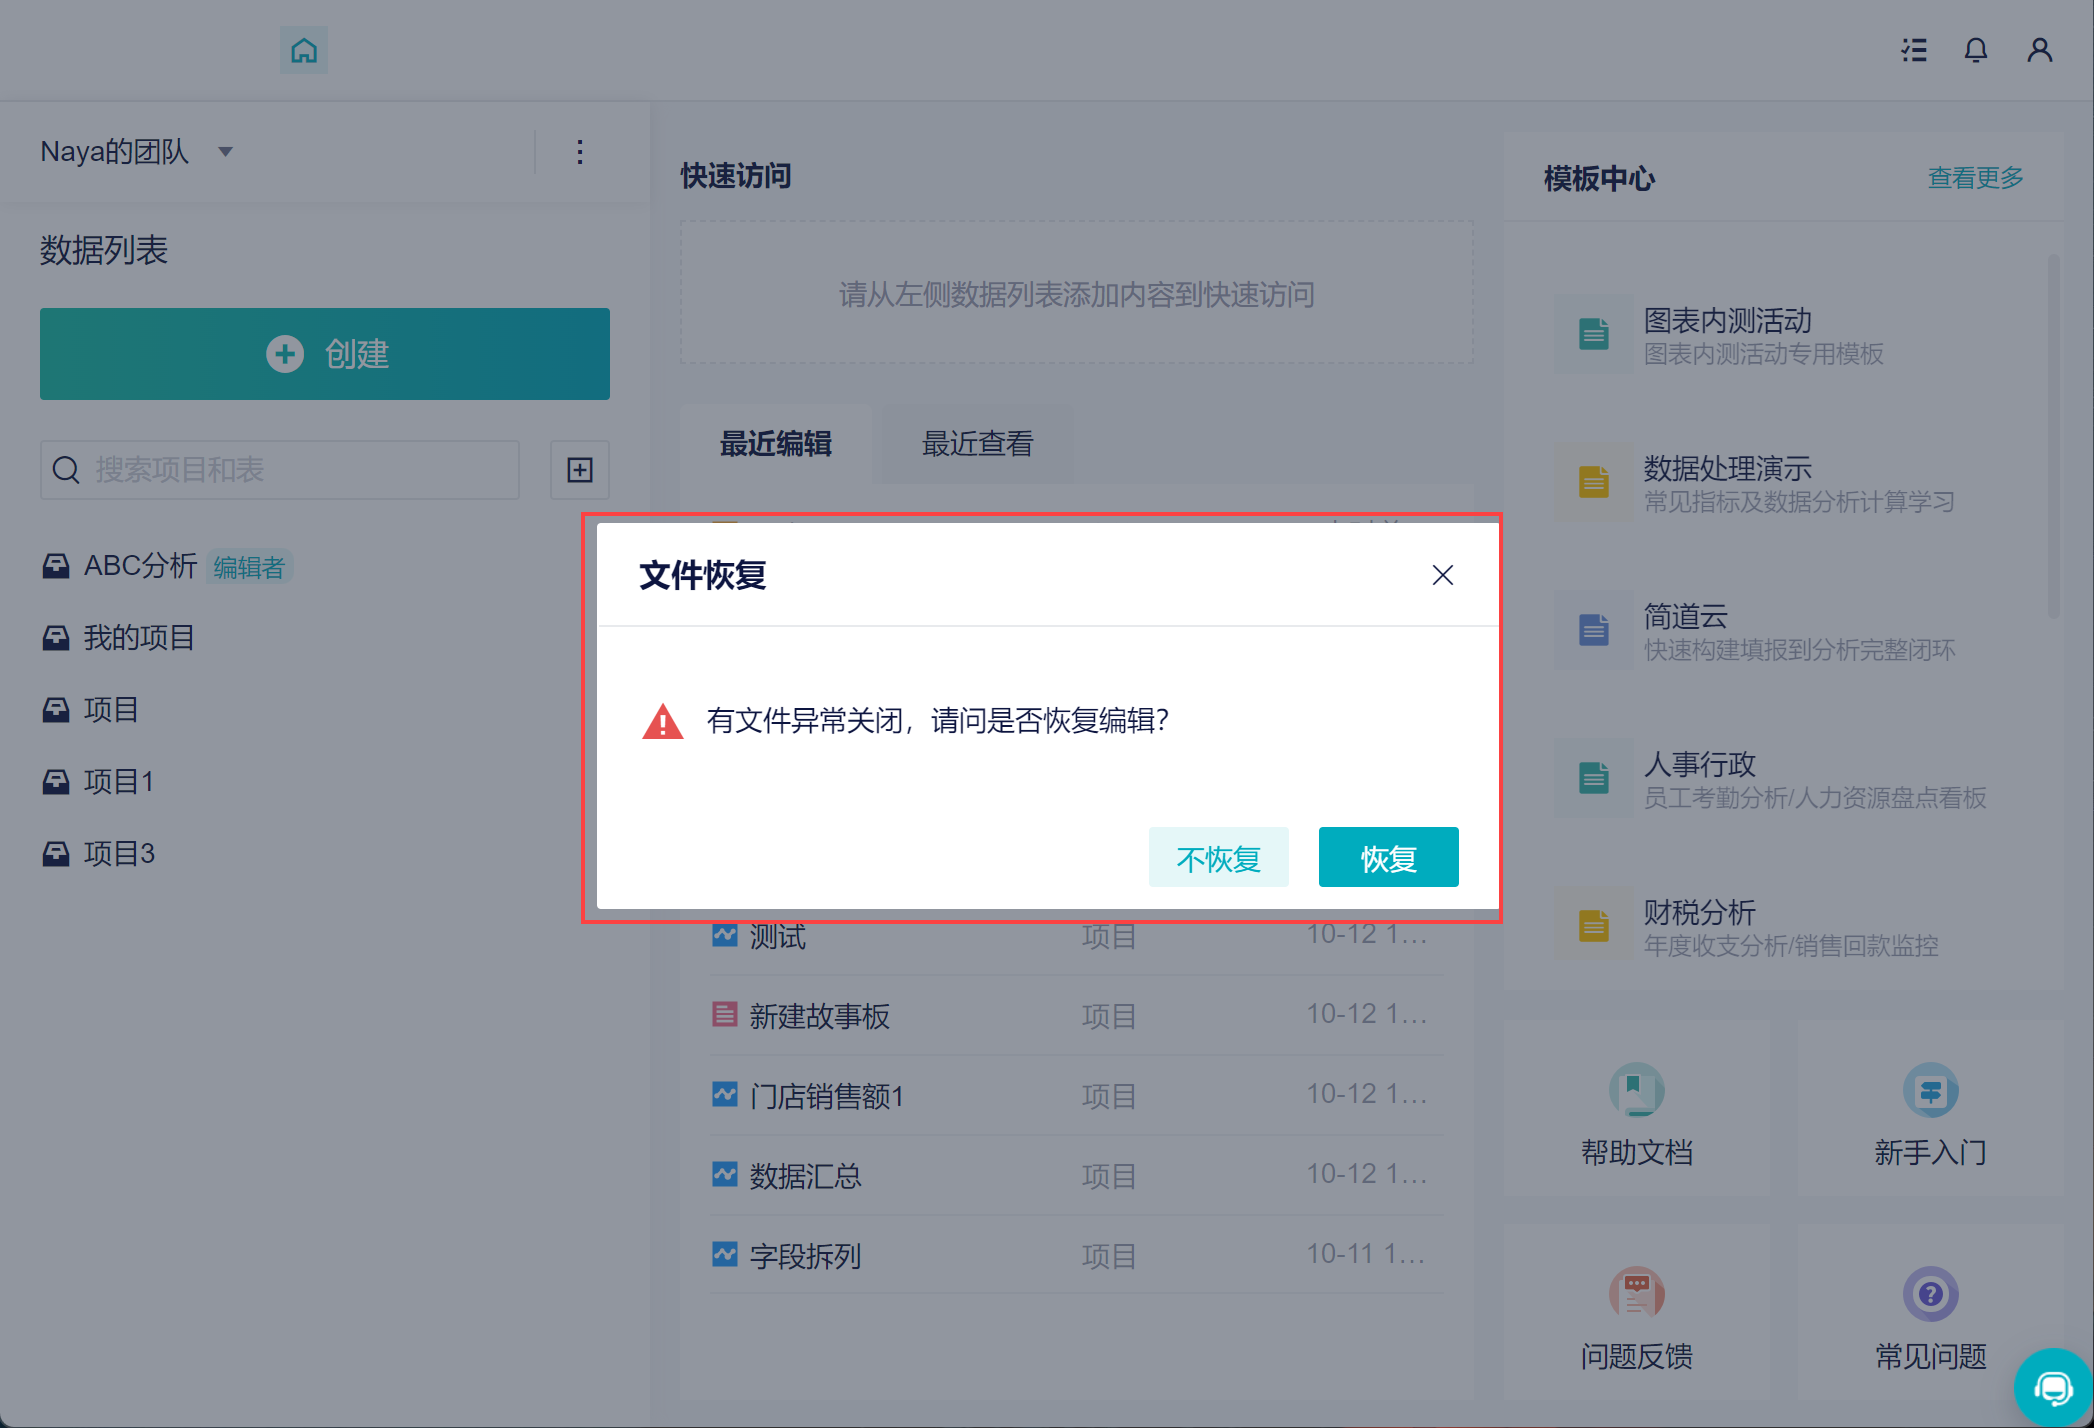Expand the Naya的团队 team dropdown

(226, 152)
